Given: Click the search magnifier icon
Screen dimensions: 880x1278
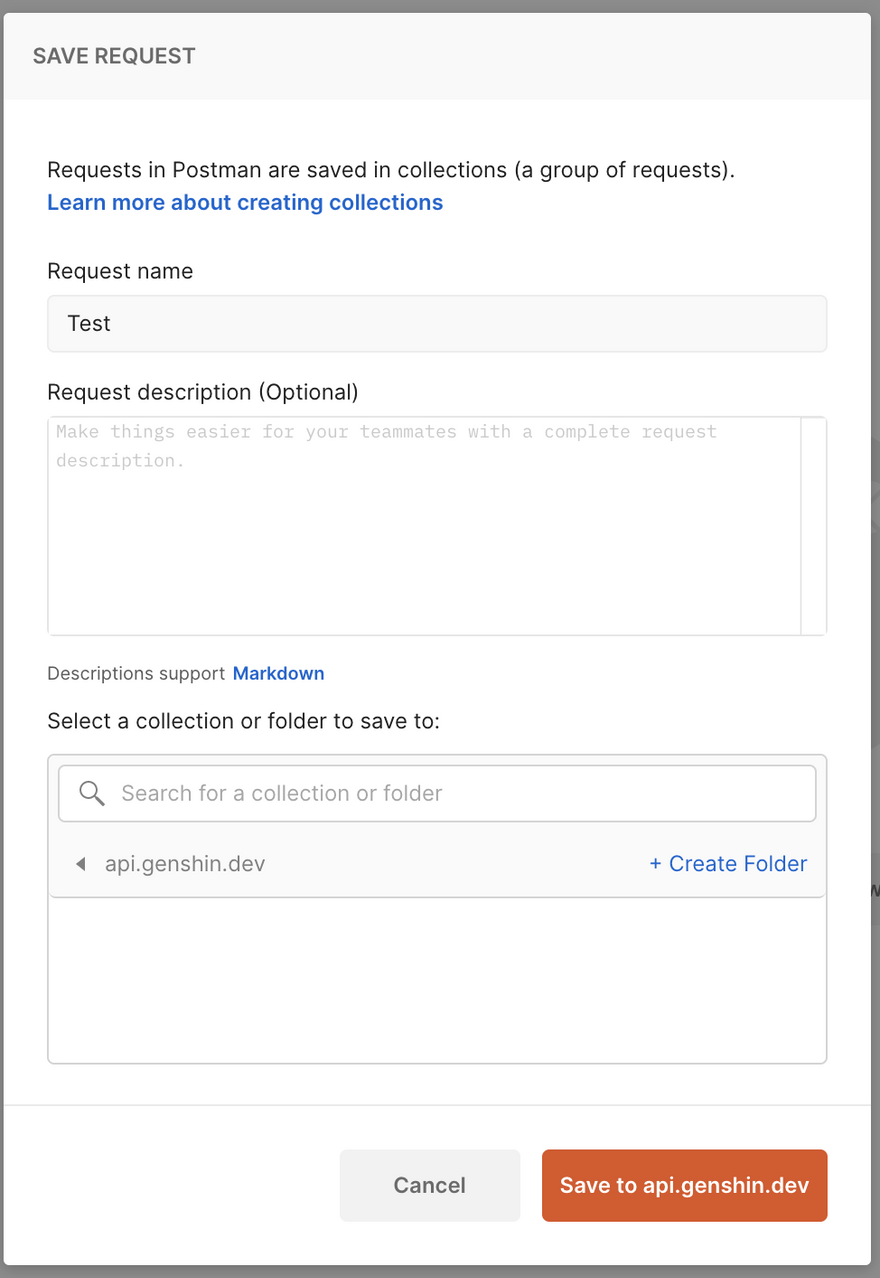Looking at the screenshot, I should click(x=92, y=793).
